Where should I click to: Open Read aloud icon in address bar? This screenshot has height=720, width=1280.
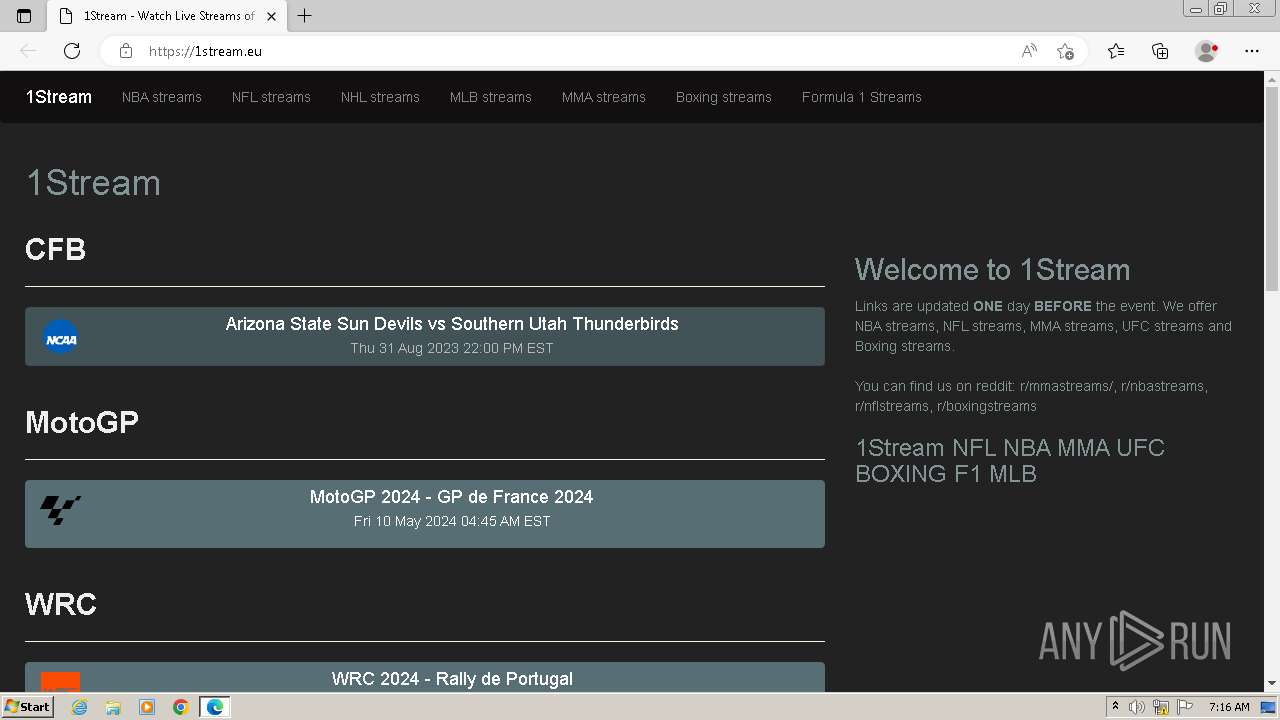1029,51
